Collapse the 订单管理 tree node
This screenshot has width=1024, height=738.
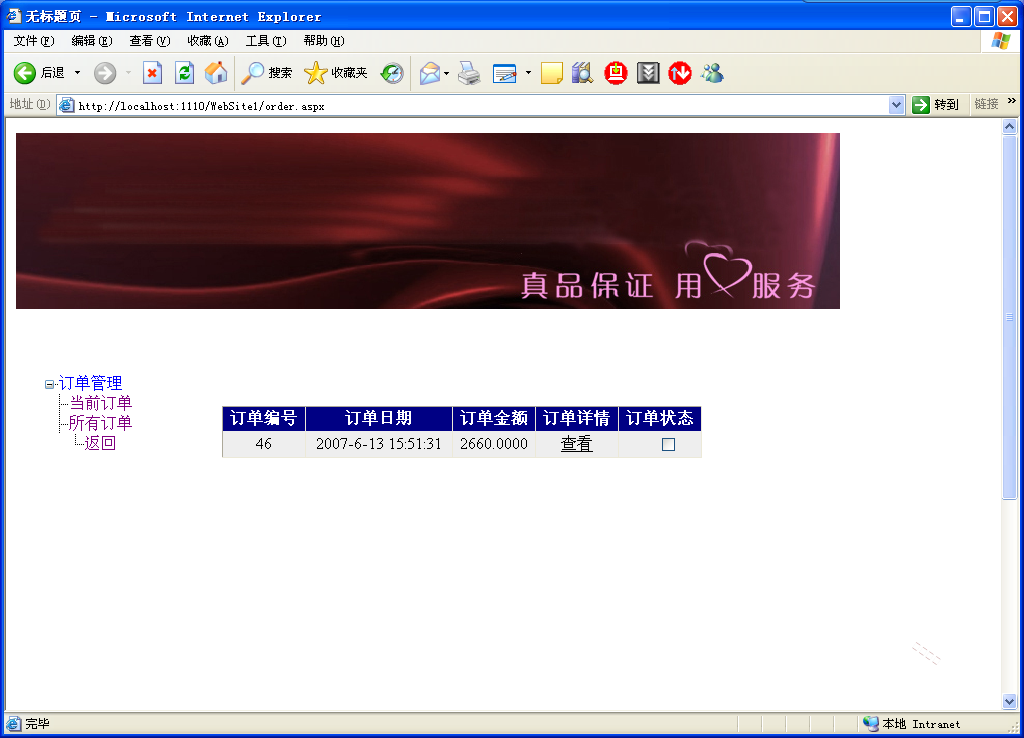(x=49, y=384)
